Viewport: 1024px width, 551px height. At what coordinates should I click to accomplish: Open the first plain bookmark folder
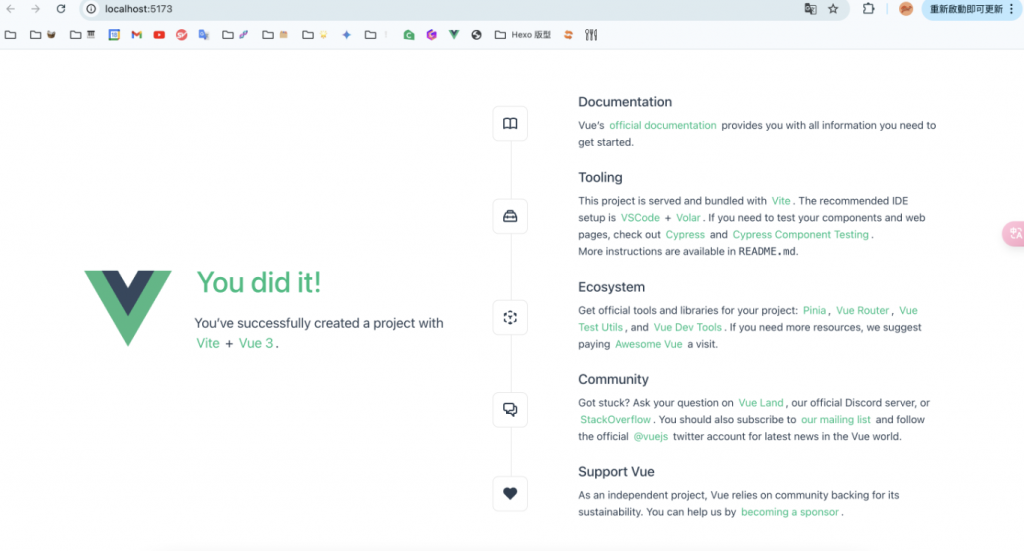[10, 35]
